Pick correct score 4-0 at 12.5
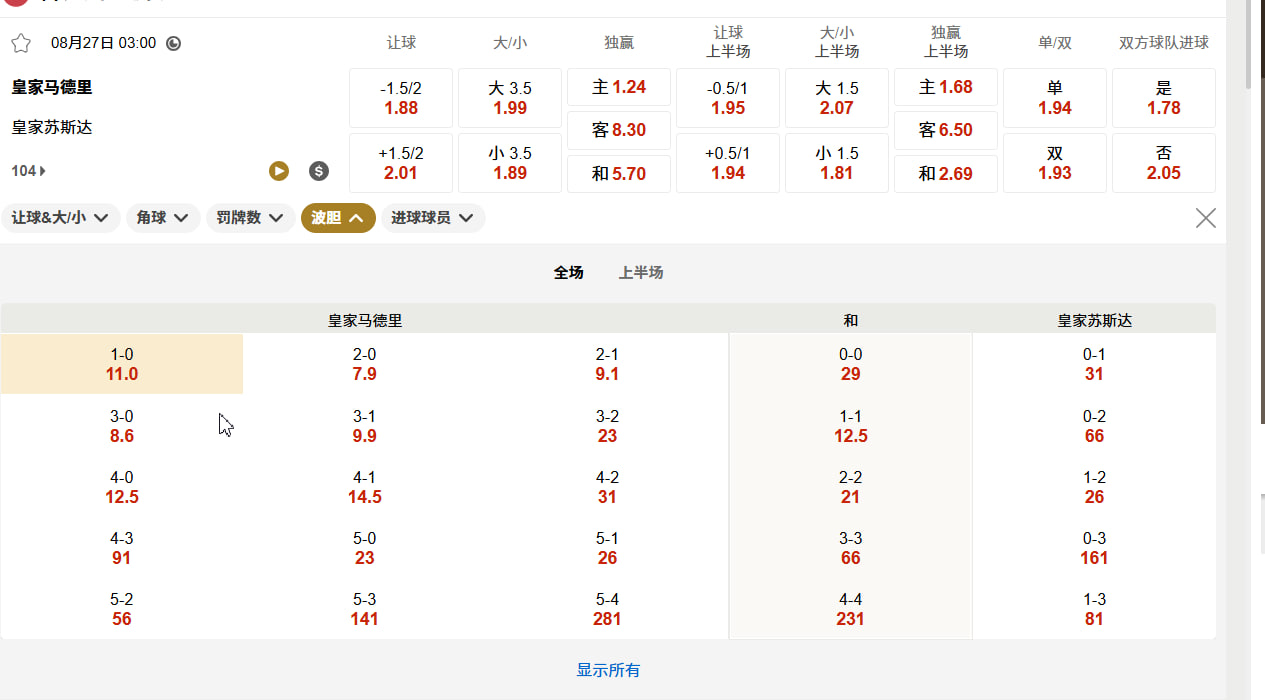 point(122,487)
